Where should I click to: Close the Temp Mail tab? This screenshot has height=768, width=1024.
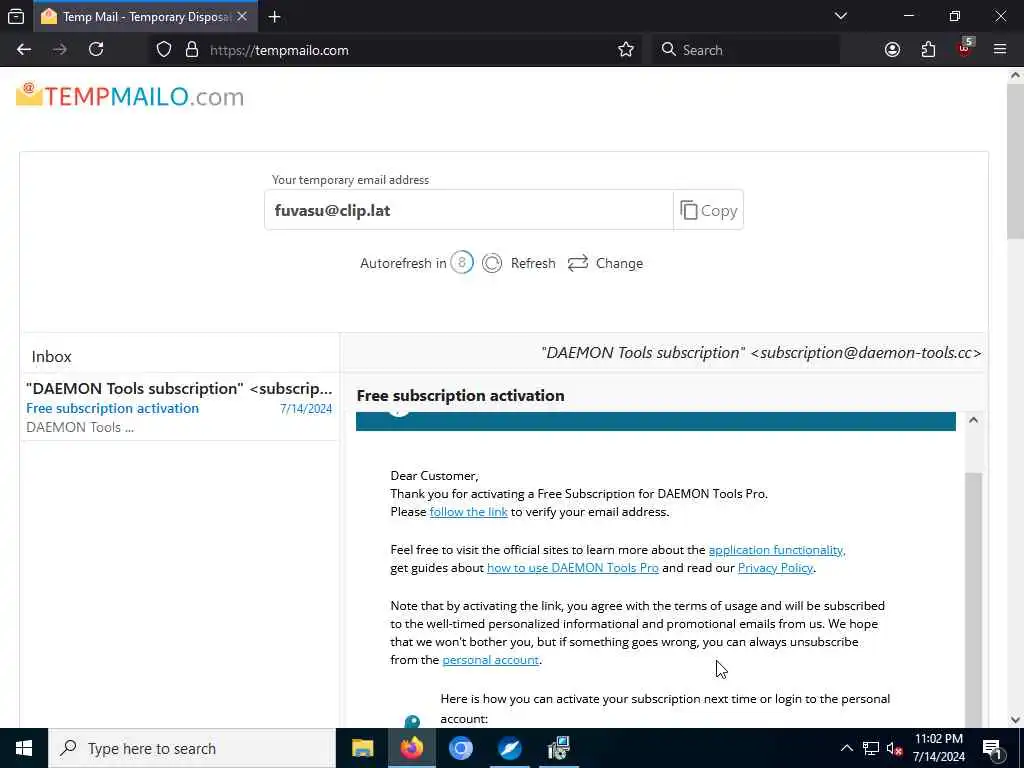(242, 16)
